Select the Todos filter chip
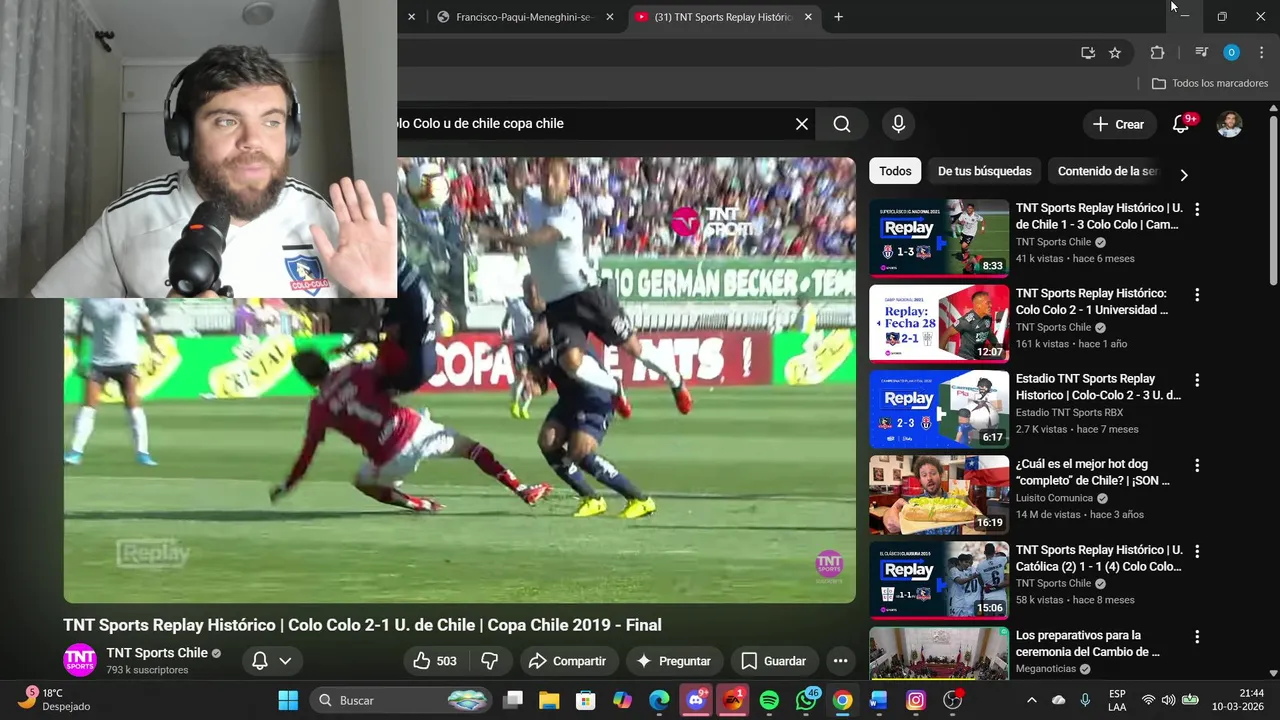This screenshot has height=720, width=1280. (895, 171)
